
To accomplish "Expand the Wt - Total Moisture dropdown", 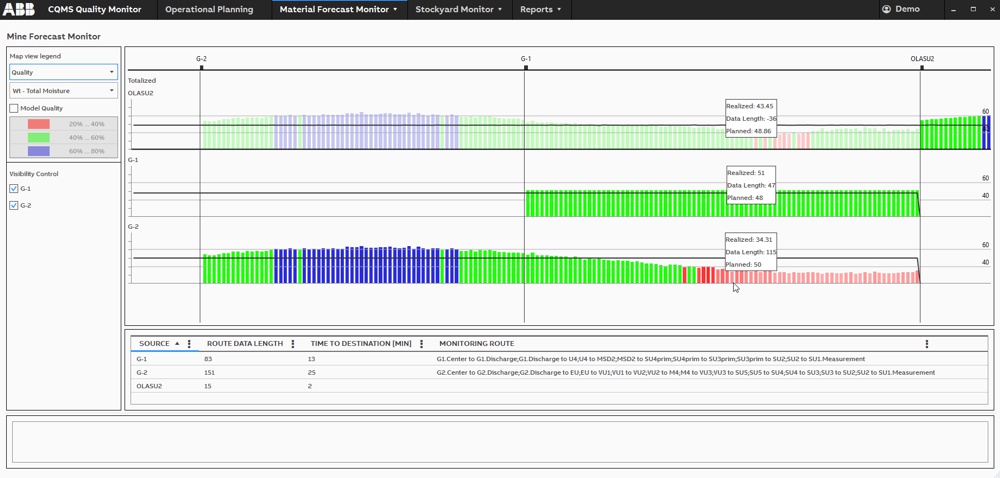I will pyautogui.click(x=63, y=91).
